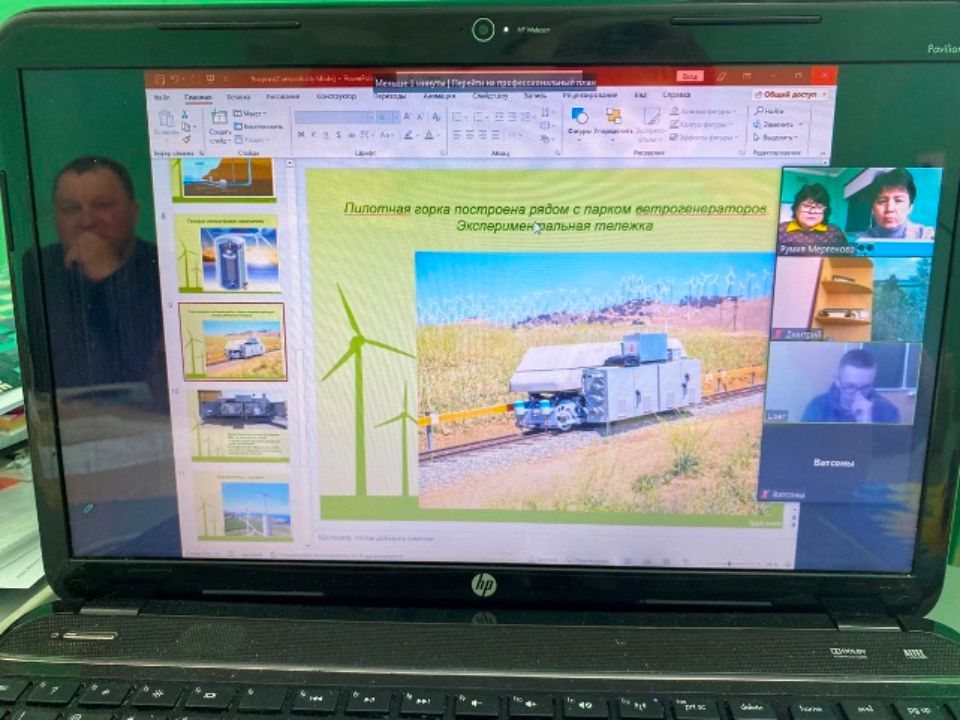Click the Cut scissors icon
The width and height of the screenshot is (960, 720).
tap(184, 115)
